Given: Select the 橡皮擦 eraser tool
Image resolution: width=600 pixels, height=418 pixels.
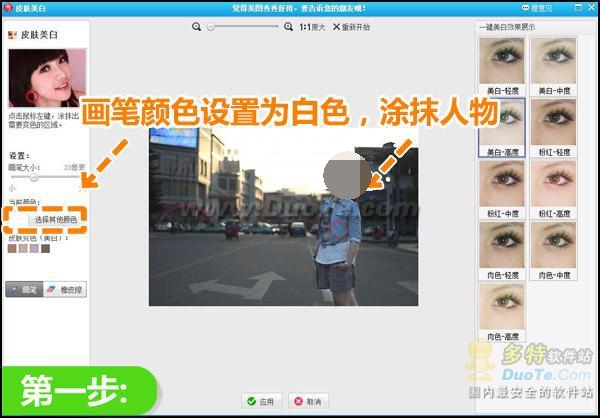Looking at the screenshot, I should coord(65,290).
